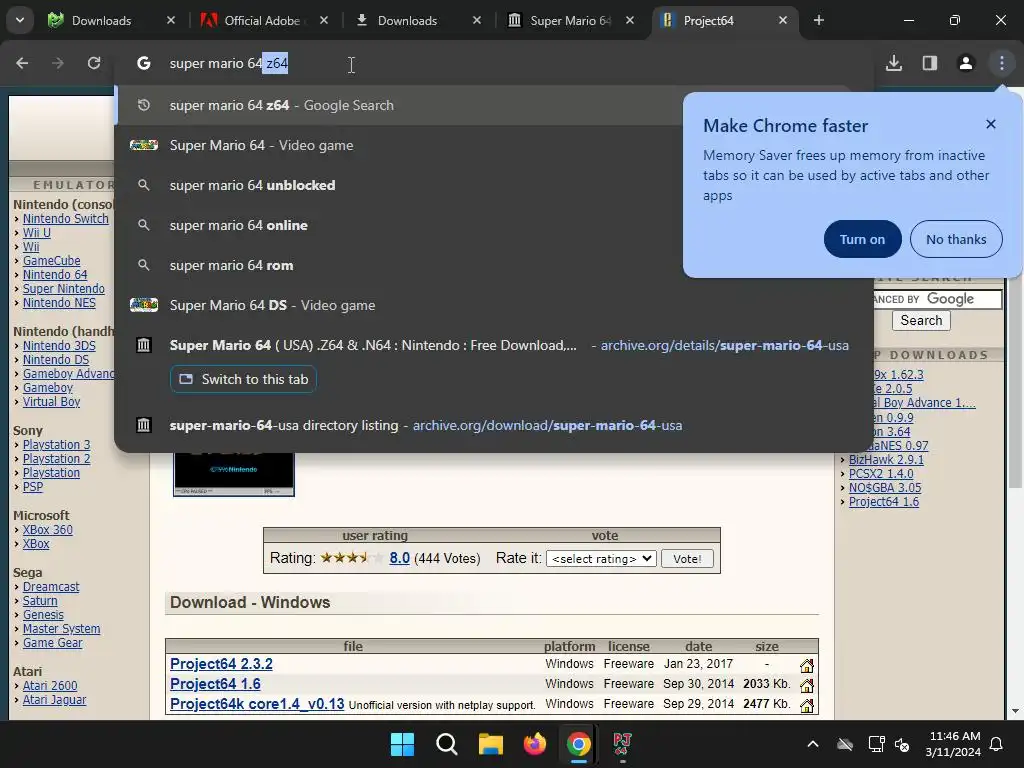Open Playstation 2 emulators link

click(56, 459)
